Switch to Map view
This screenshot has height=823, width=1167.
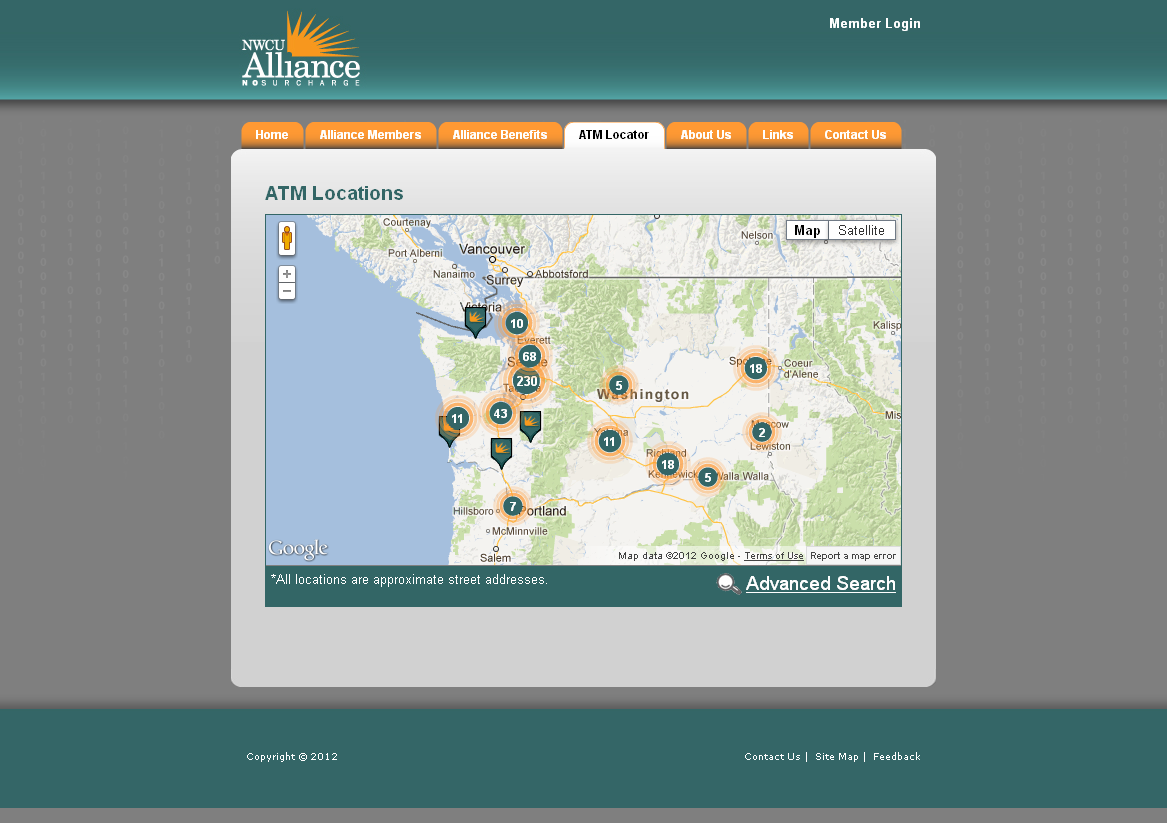coord(807,230)
